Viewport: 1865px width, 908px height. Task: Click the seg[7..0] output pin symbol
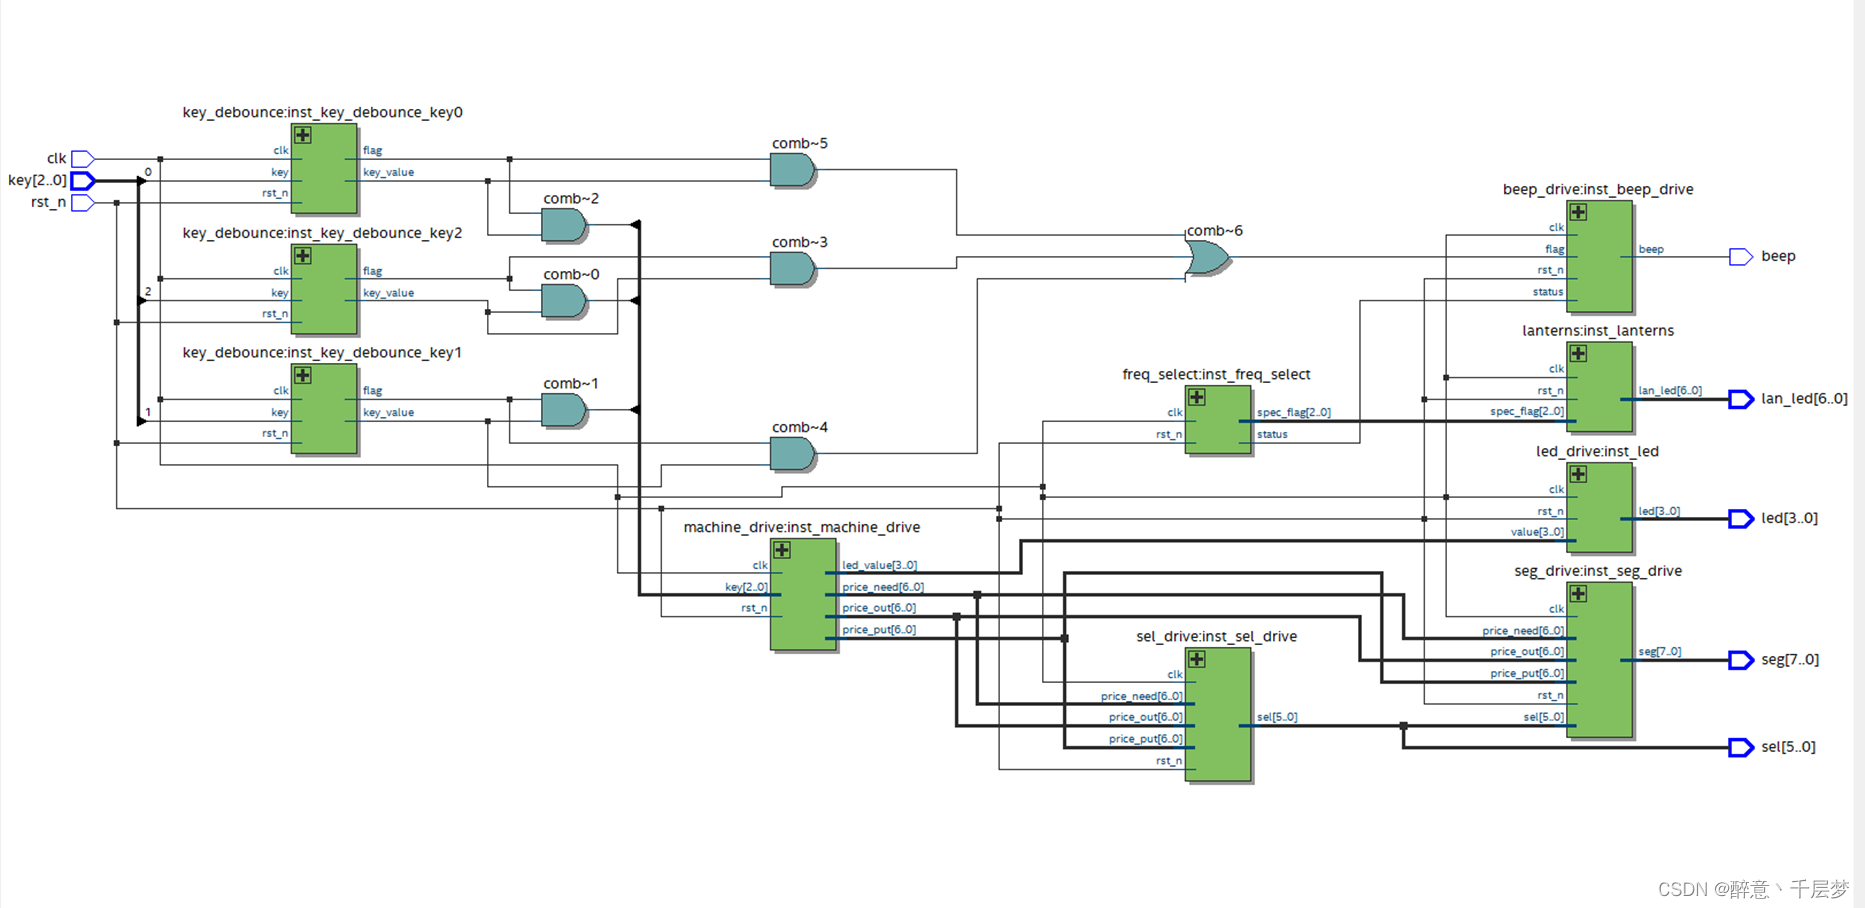(x=1741, y=660)
